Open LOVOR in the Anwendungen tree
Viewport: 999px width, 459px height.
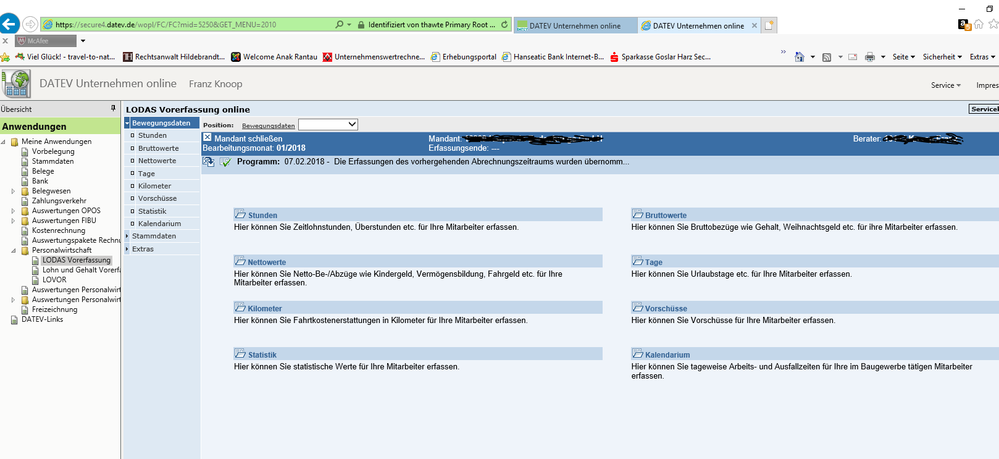(54, 280)
